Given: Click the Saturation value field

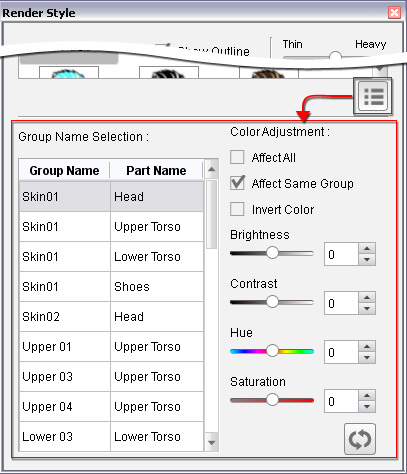Looking at the screenshot, I should [341, 401].
